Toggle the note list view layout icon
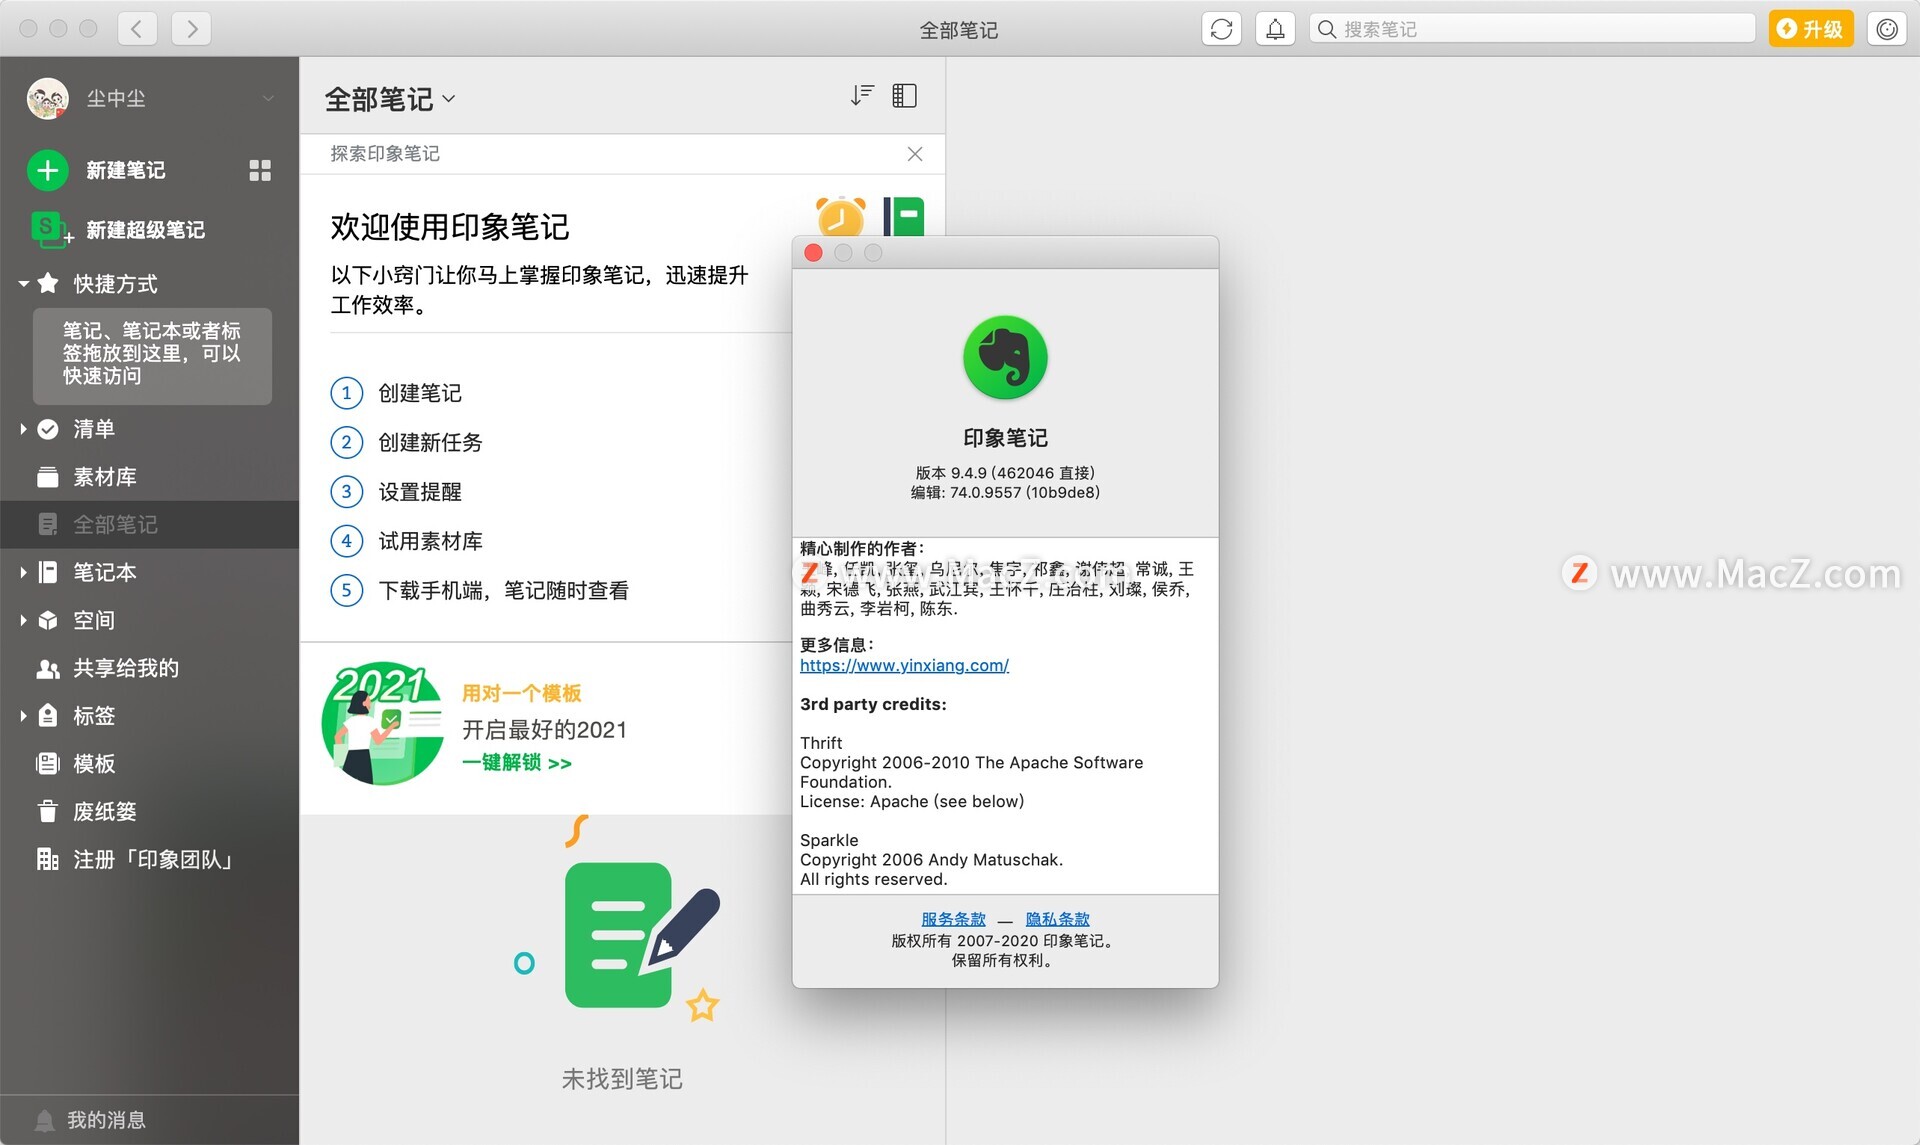1920x1145 pixels. point(904,96)
